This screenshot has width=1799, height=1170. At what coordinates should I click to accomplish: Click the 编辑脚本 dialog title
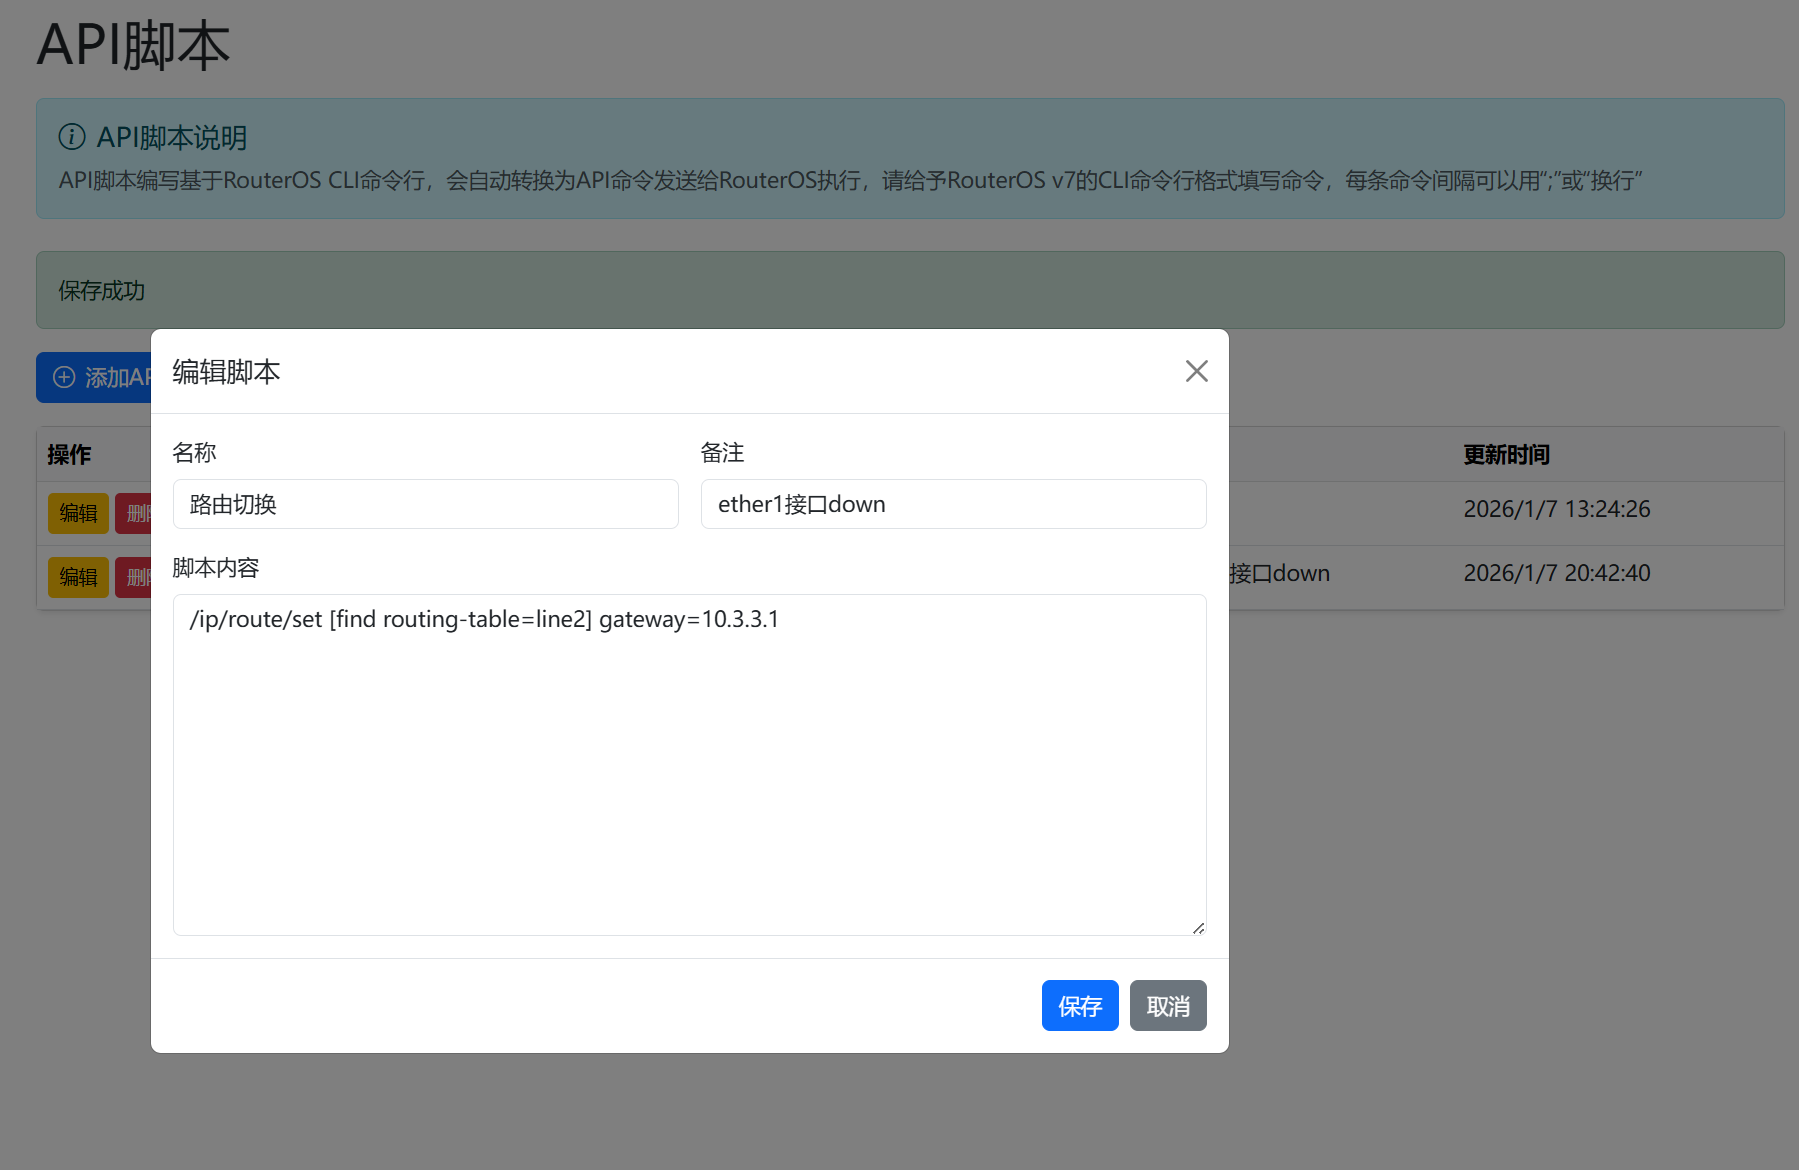coord(226,372)
